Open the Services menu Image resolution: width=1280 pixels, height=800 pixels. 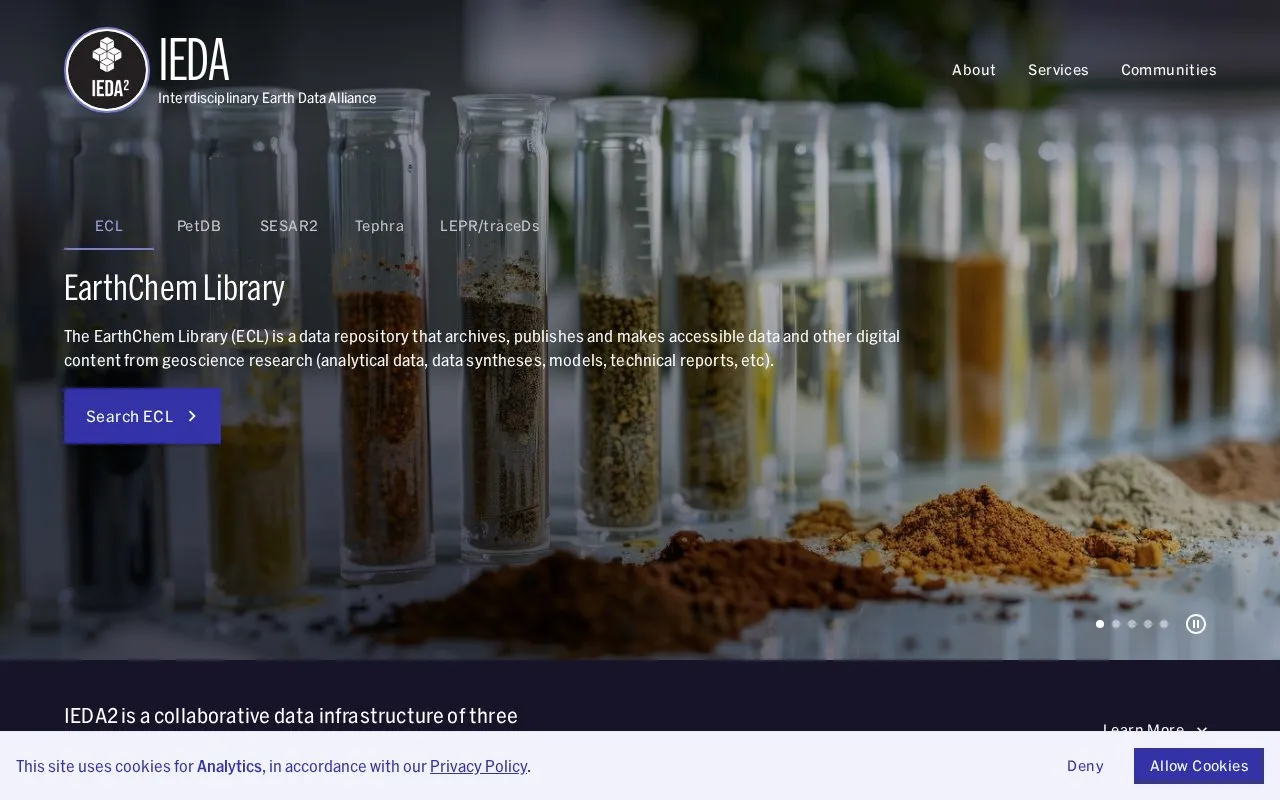click(x=1058, y=70)
